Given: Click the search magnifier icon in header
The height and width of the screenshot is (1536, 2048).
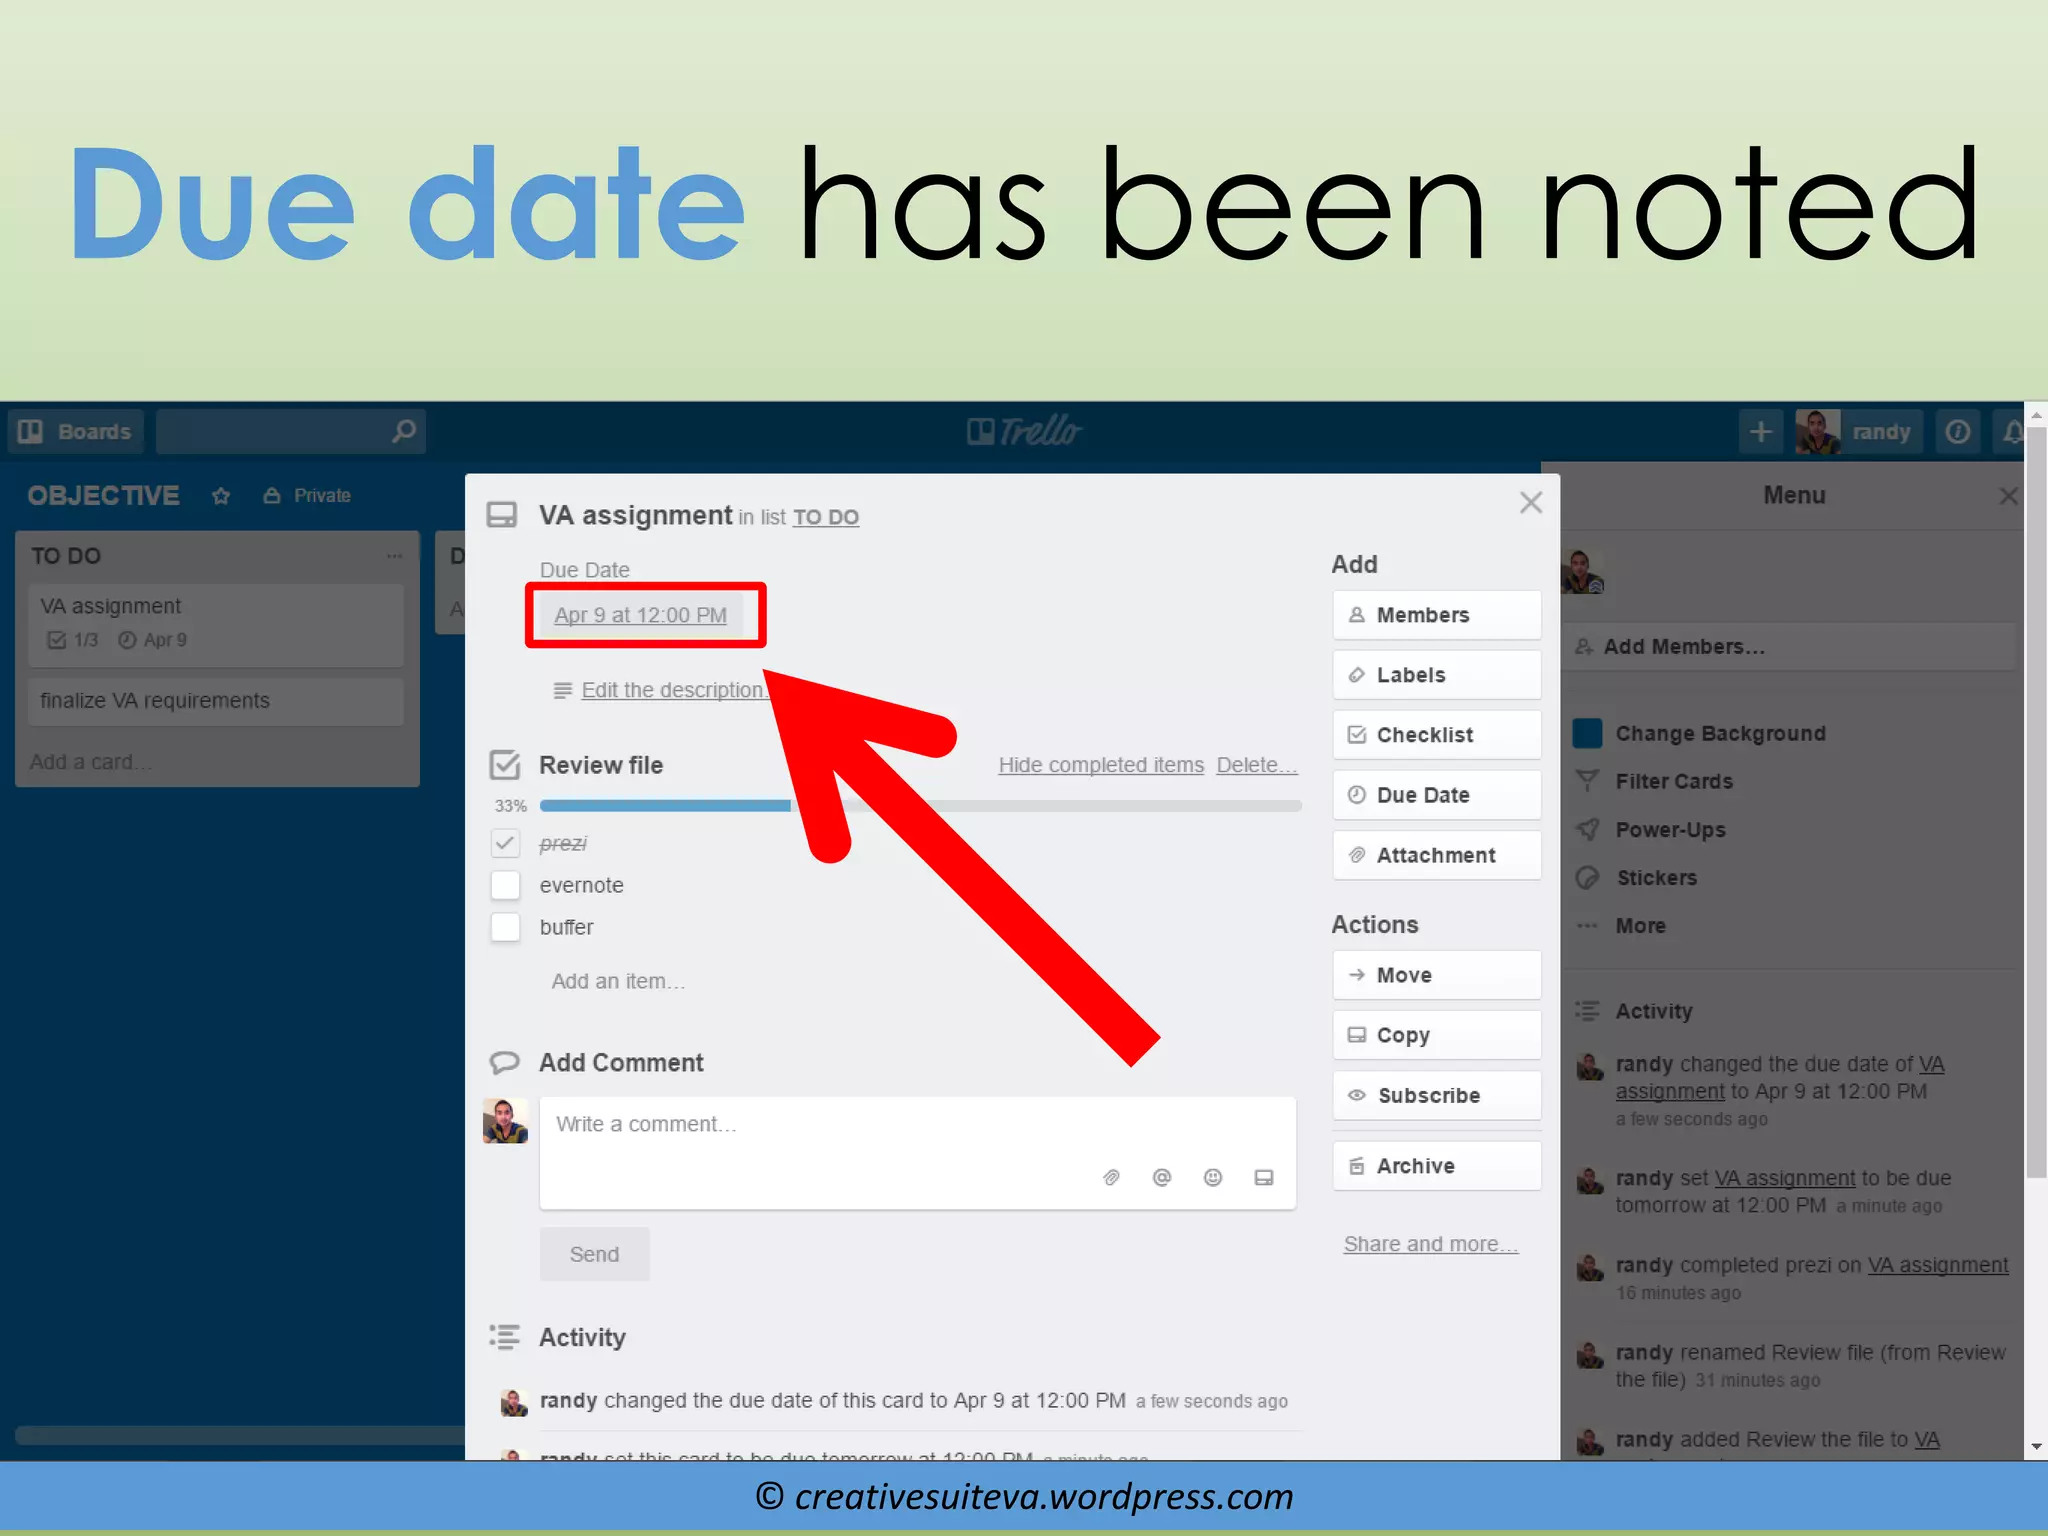Looking at the screenshot, I should pos(404,431).
